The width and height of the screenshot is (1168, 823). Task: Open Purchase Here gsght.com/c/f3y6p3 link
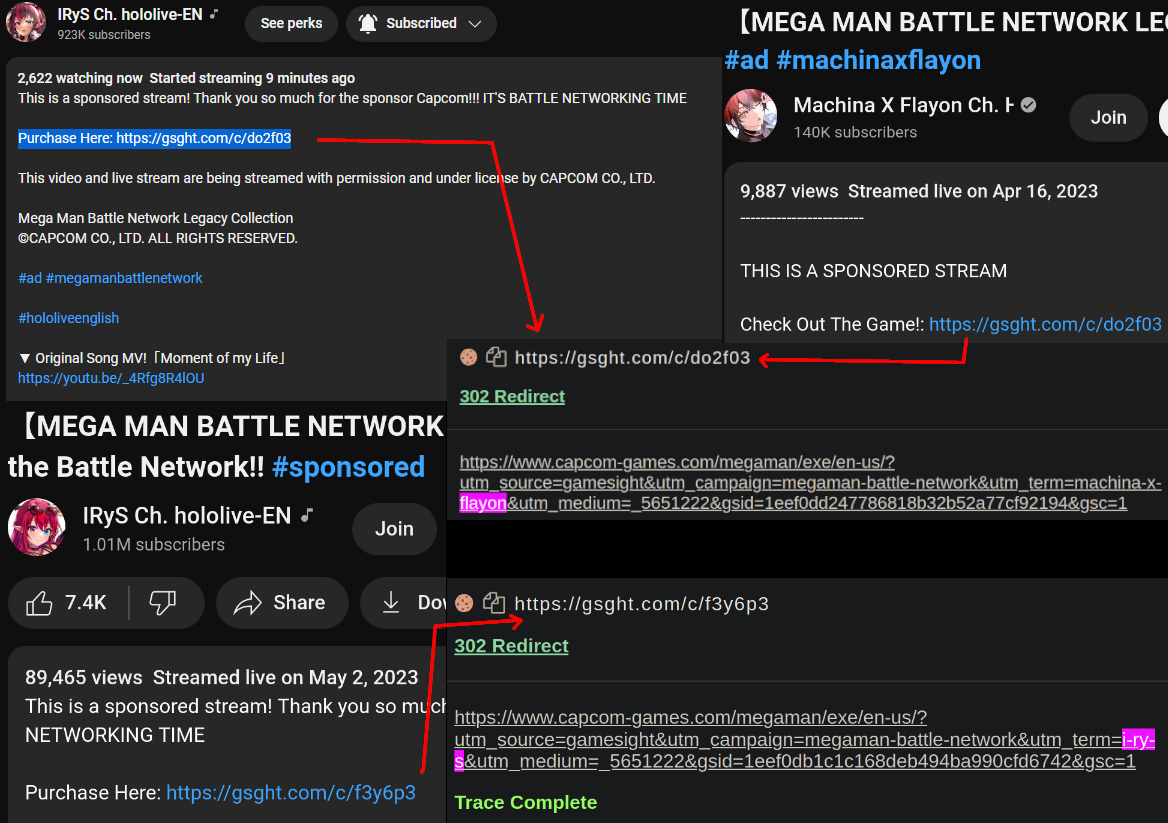pos(291,792)
